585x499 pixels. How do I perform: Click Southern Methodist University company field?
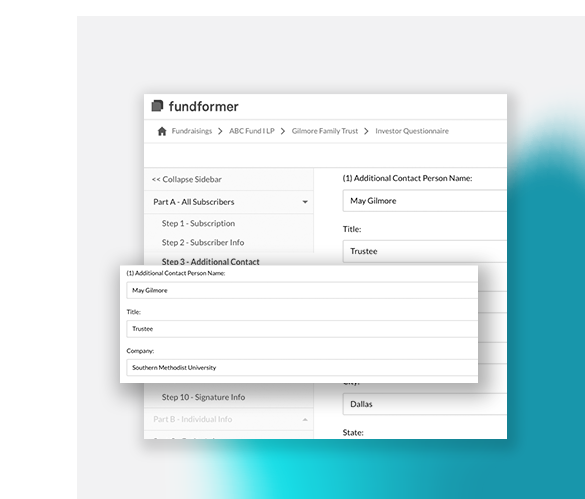(302, 368)
